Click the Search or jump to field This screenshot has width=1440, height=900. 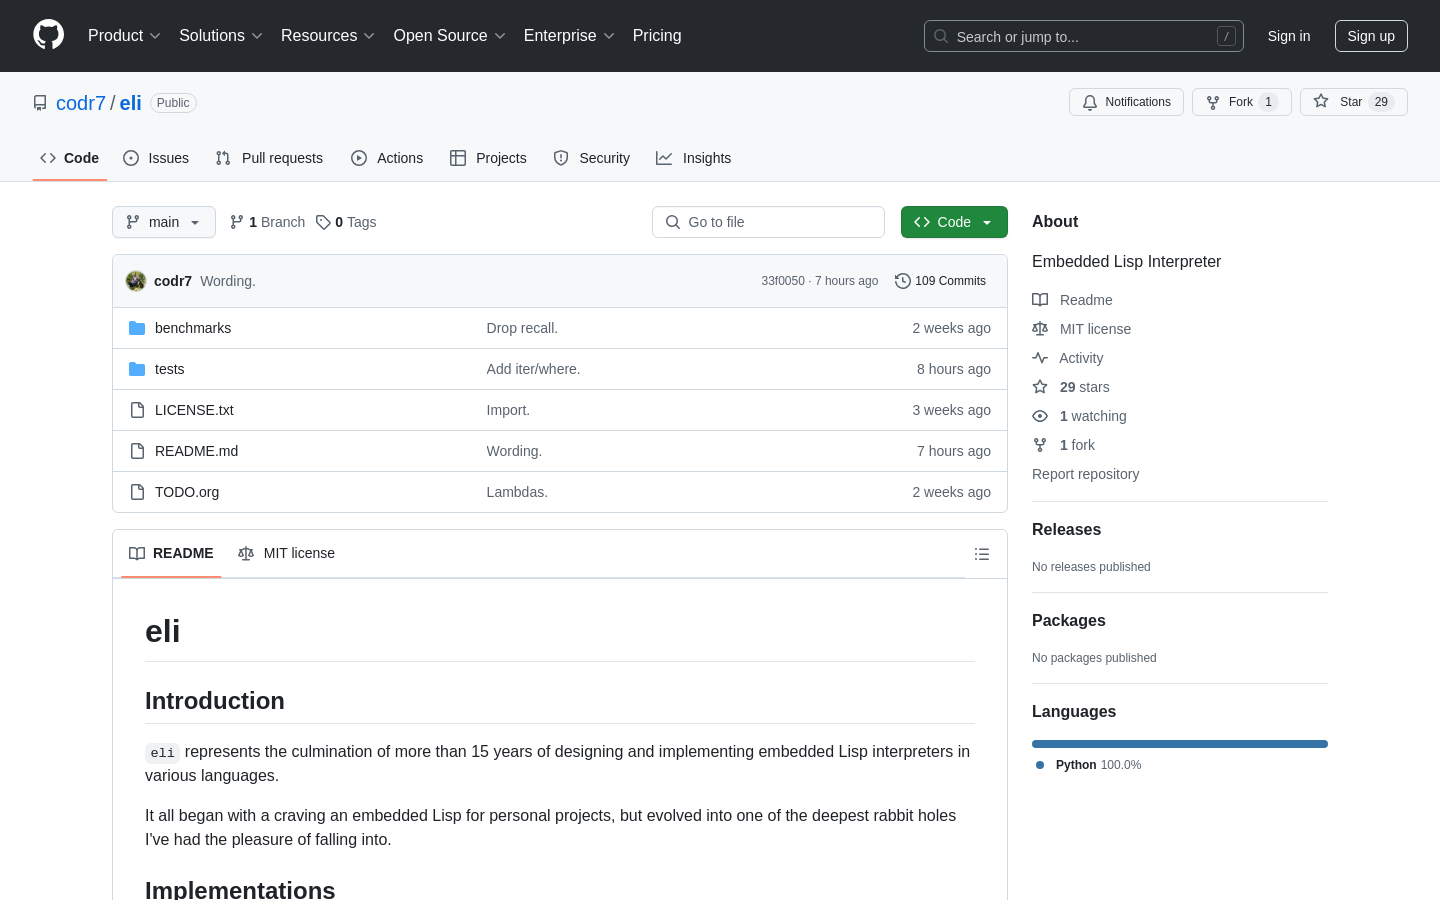coord(1084,36)
